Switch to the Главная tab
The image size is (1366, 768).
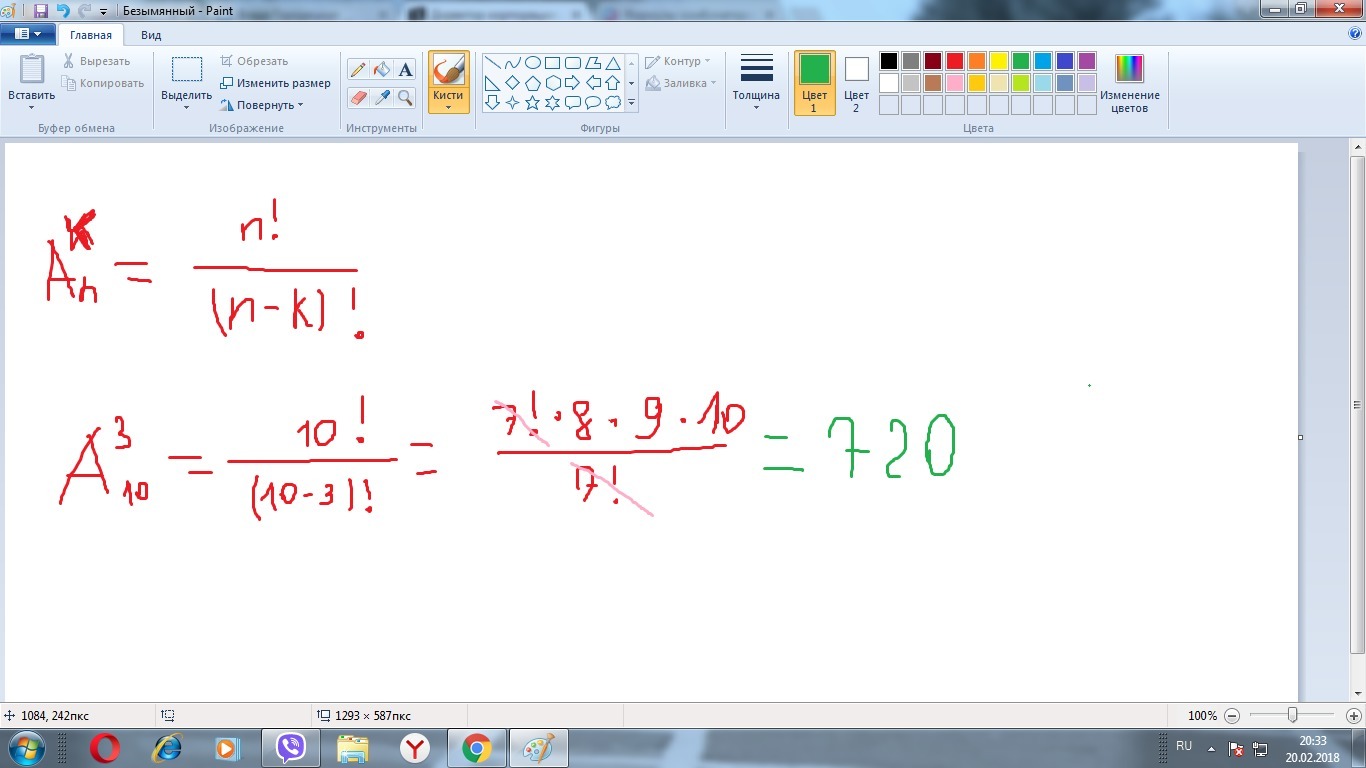[91, 35]
